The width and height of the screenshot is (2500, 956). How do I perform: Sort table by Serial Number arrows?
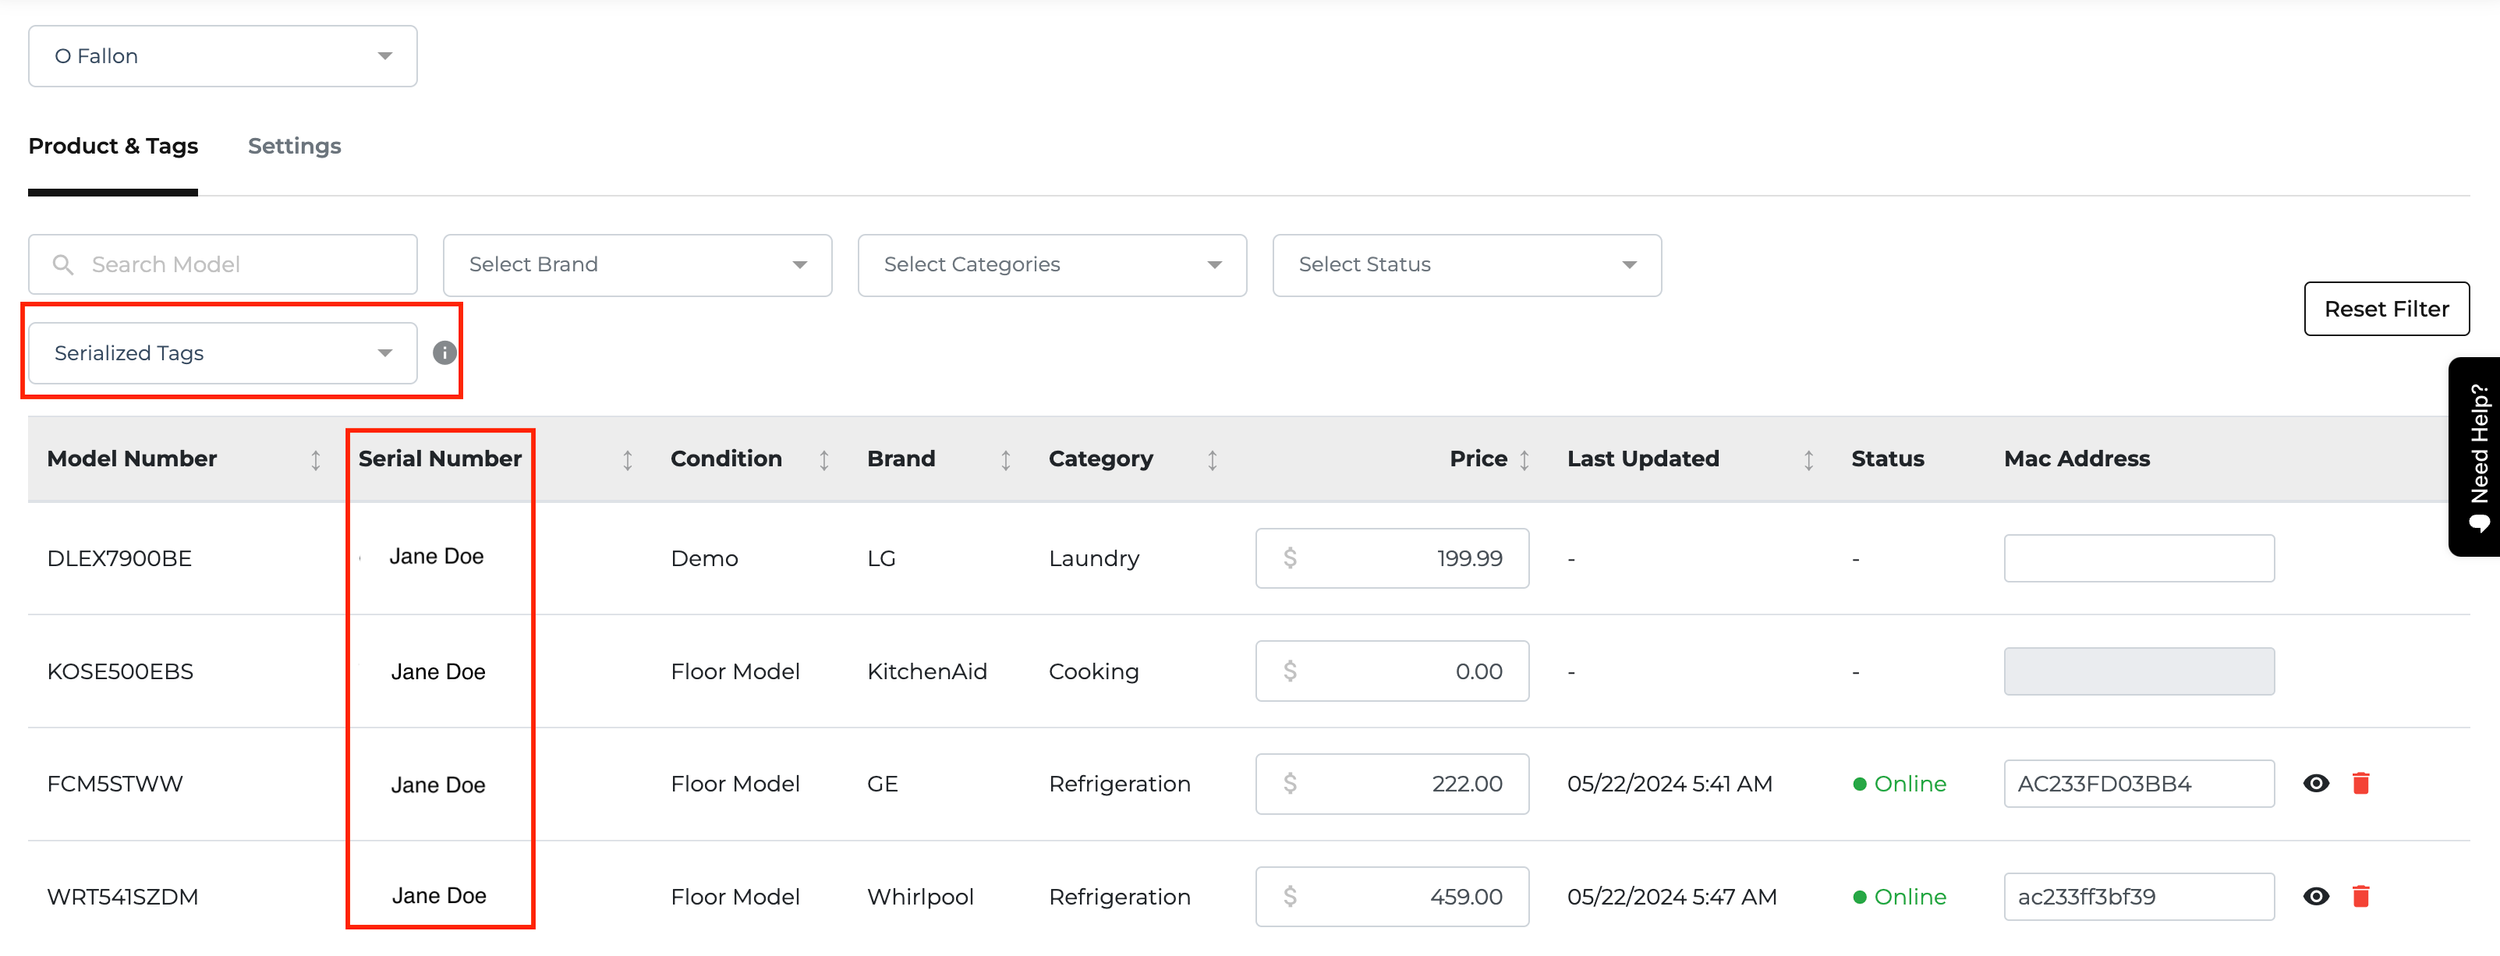(x=628, y=460)
